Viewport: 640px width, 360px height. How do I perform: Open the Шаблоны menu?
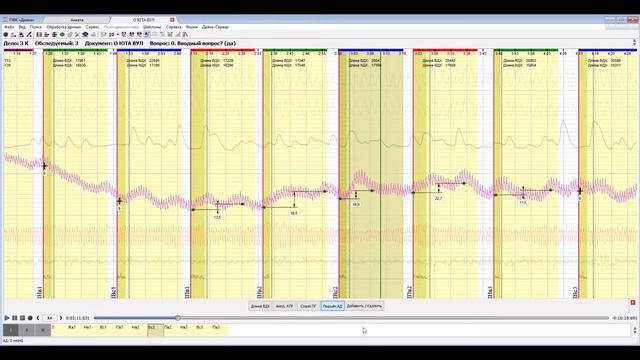point(152,27)
